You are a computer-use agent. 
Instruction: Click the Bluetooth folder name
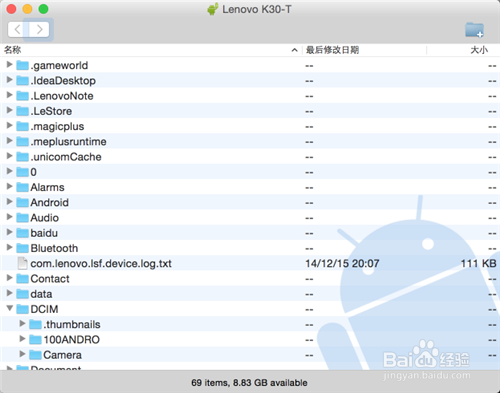click(54, 248)
